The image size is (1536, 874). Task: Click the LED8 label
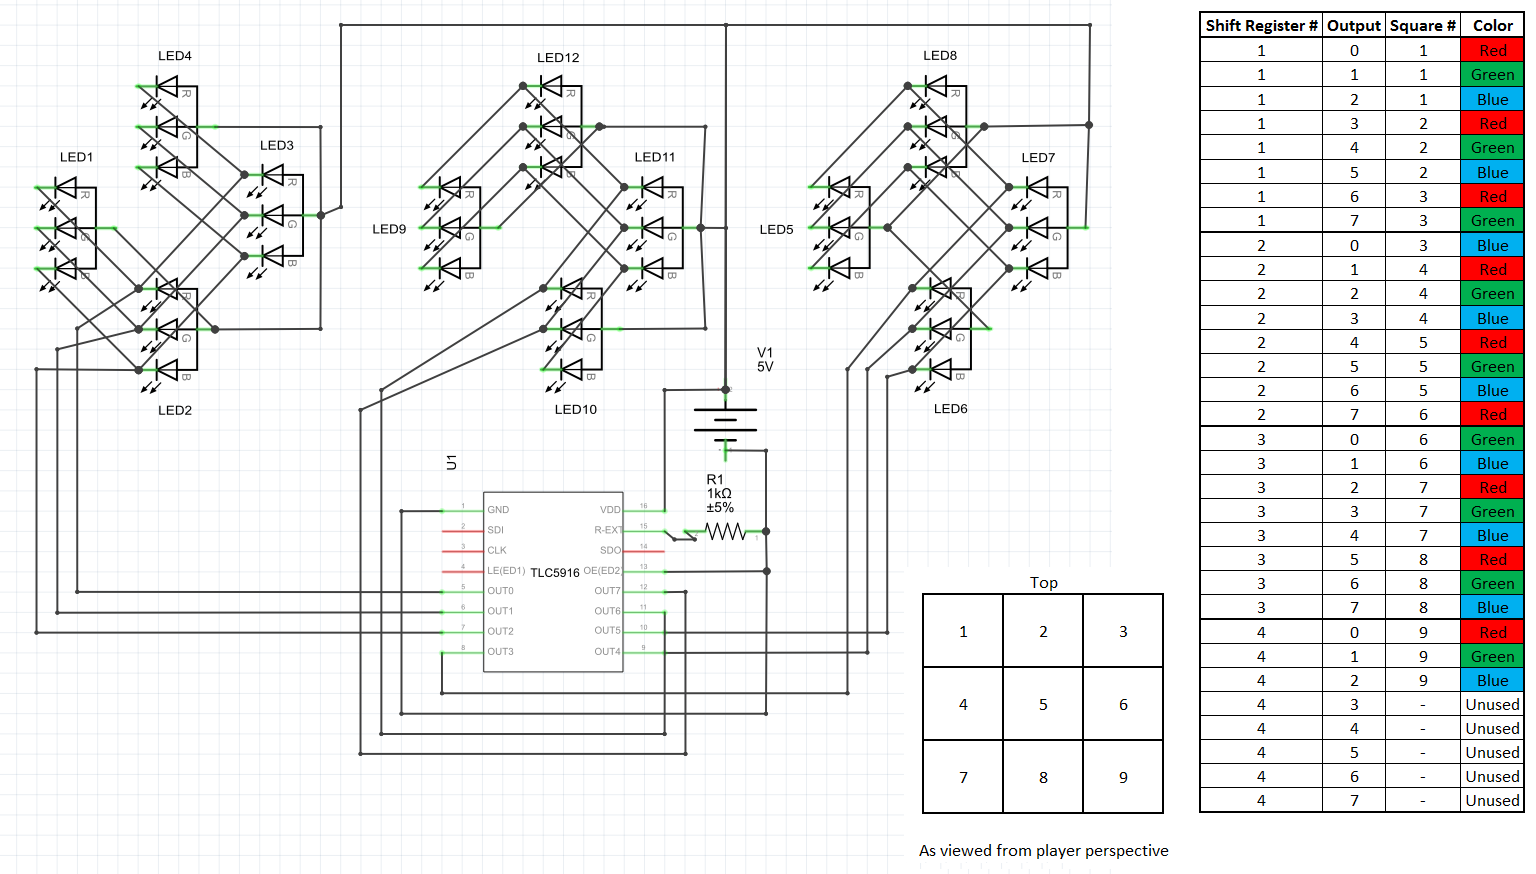[940, 55]
